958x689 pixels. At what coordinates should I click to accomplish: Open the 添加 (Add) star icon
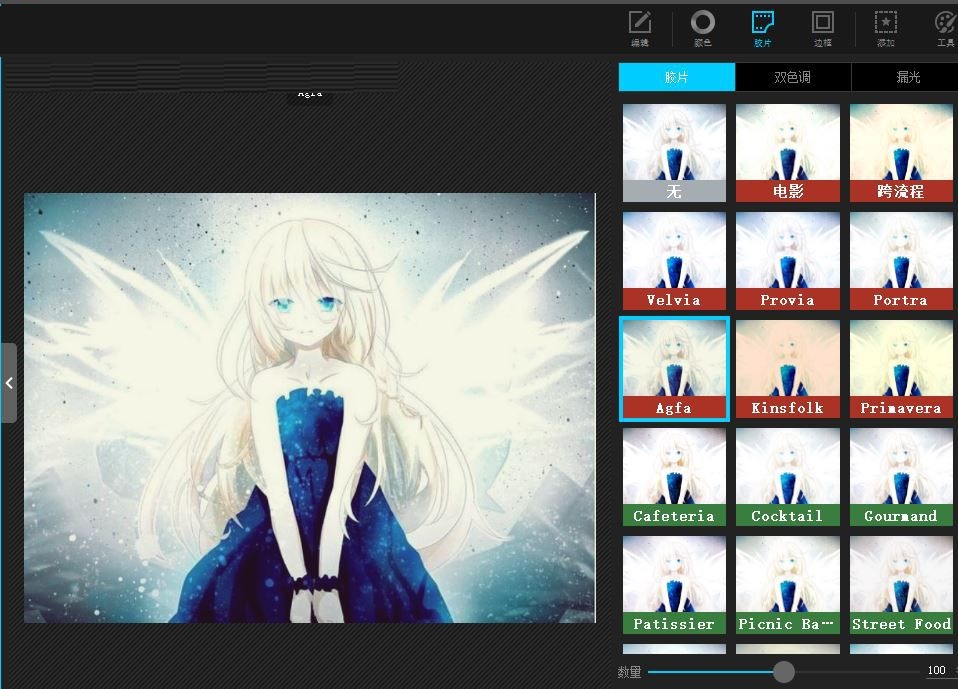pos(885,28)
